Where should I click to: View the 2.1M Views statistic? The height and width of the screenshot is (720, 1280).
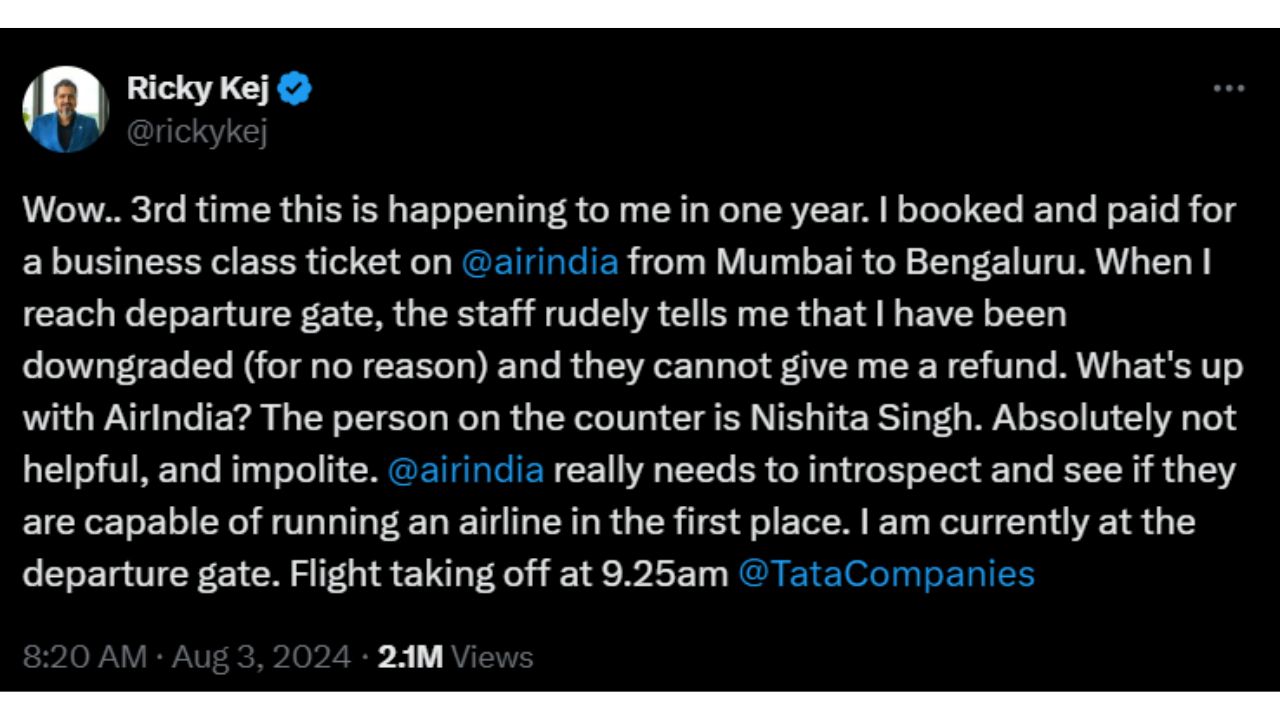[411, 657]
